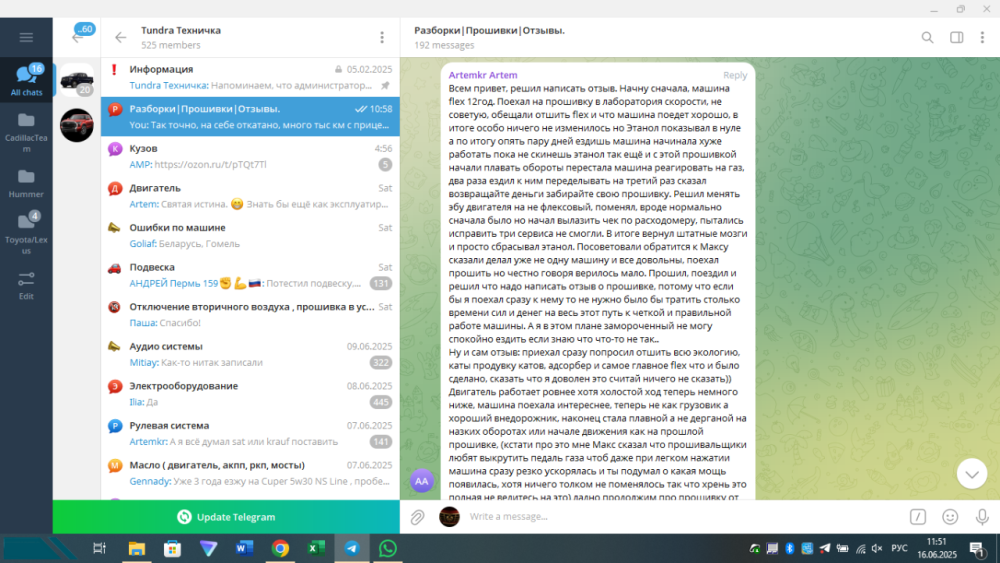The width and height of the screenshot is (1000, 563).
Task: Toggle the right side info panel
Action: (x=956, y=38)
